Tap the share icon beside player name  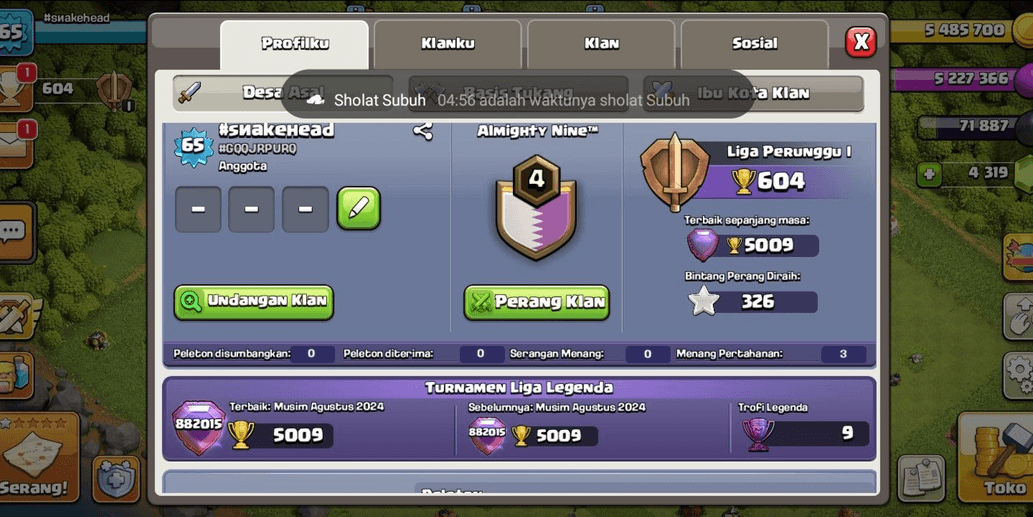point(423,131)
